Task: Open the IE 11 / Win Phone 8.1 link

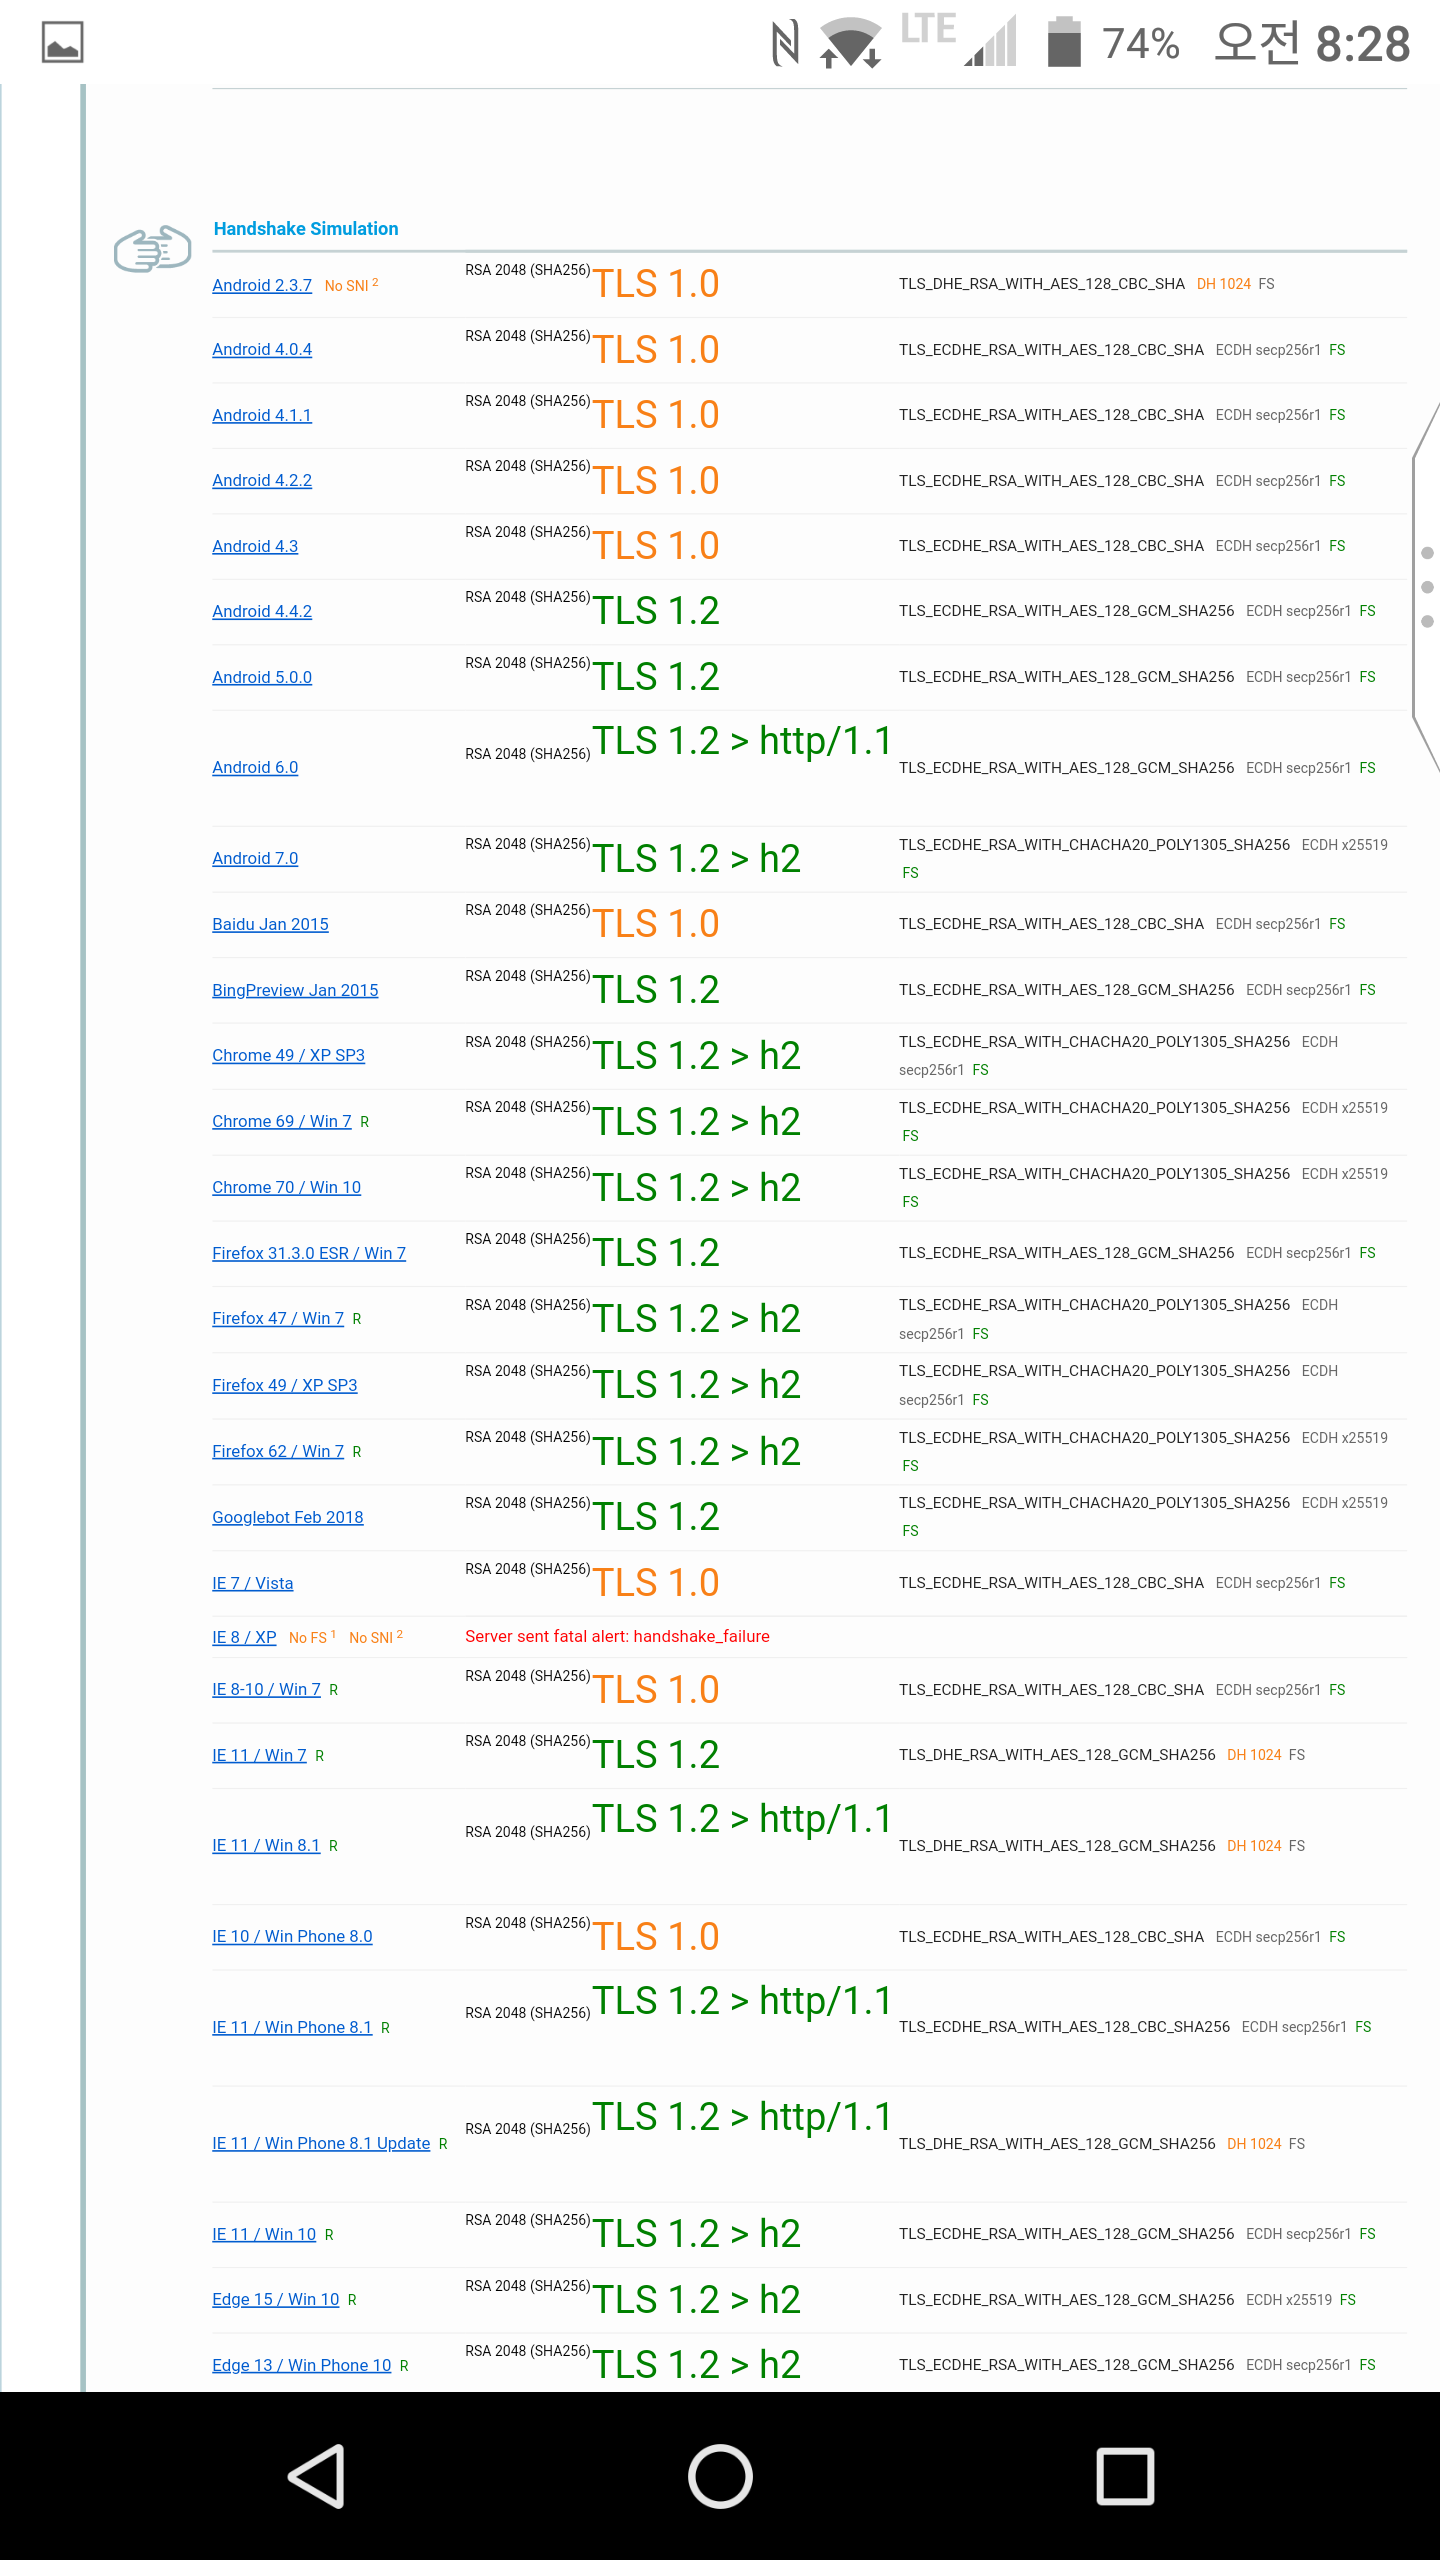Action: coord(292,2027)
